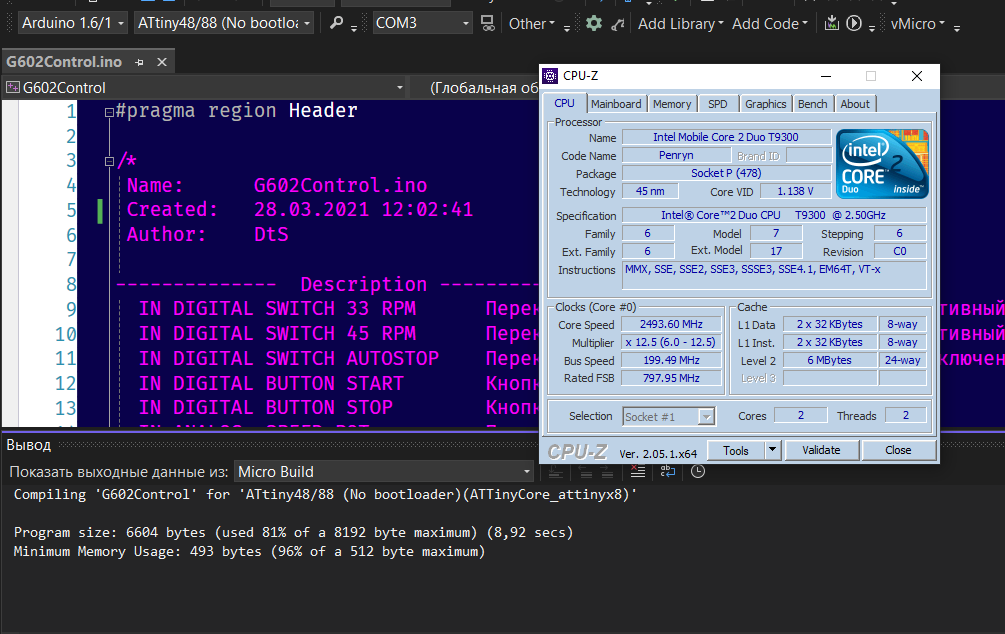
Task: Switch to the Bench tab in CPU-Z
Action: click(813, 104)
